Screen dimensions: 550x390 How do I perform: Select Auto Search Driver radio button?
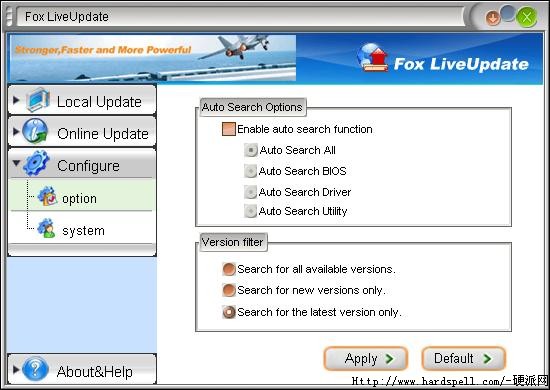pyautogui.click(x=250, y=192)
